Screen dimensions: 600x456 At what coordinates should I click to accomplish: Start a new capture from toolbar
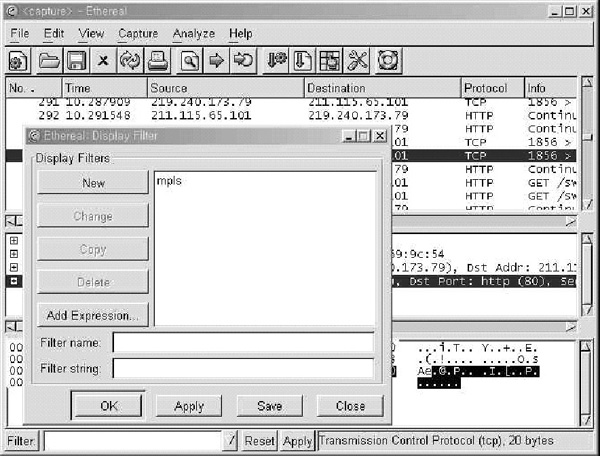tap(18, 61)
